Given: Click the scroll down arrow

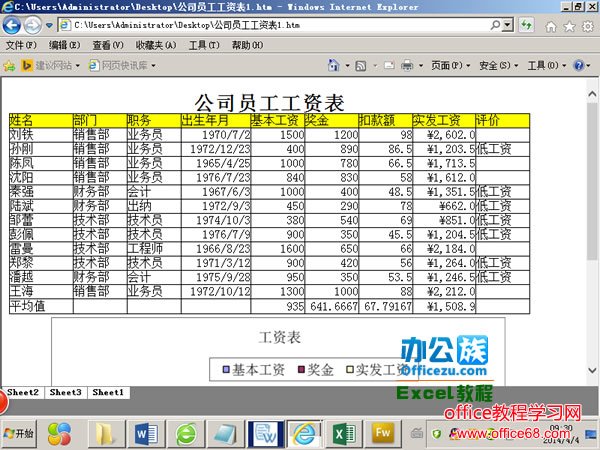Looking at the screenshot, I should (592, 370).
